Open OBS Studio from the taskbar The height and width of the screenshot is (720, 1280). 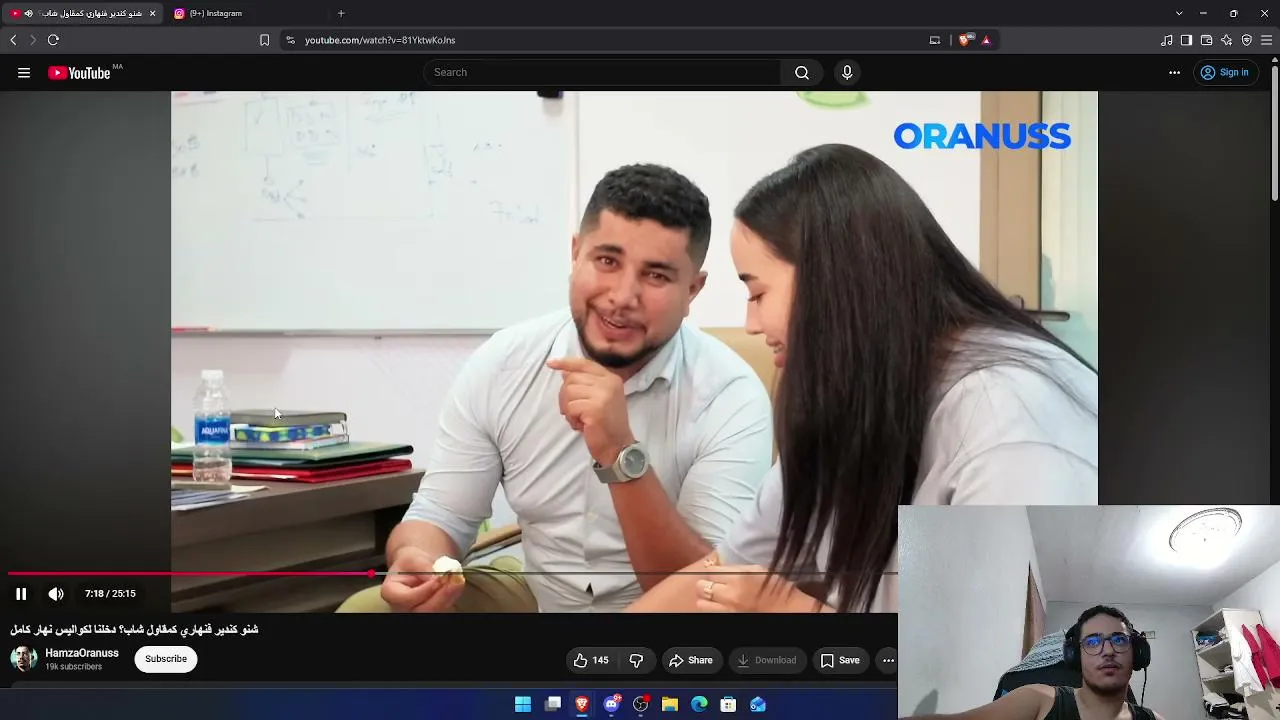tap(641, 704)
